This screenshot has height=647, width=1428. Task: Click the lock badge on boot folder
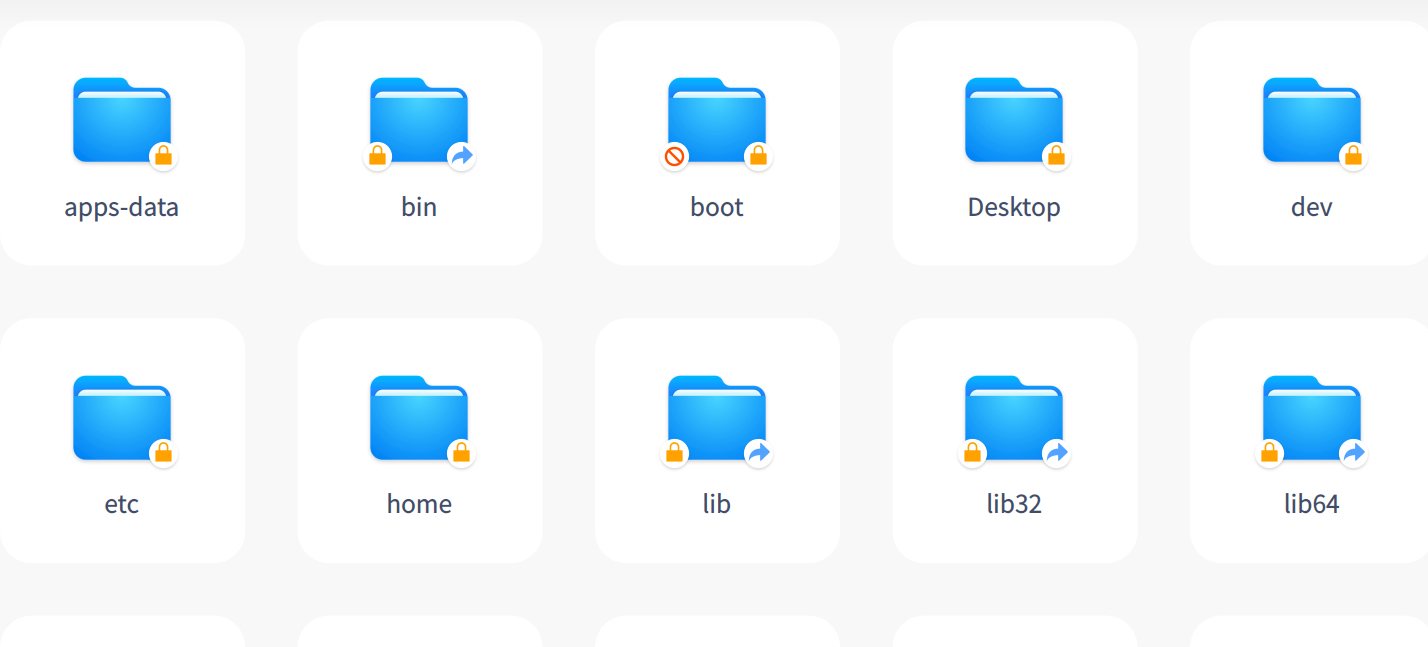[x=758, y=156]
